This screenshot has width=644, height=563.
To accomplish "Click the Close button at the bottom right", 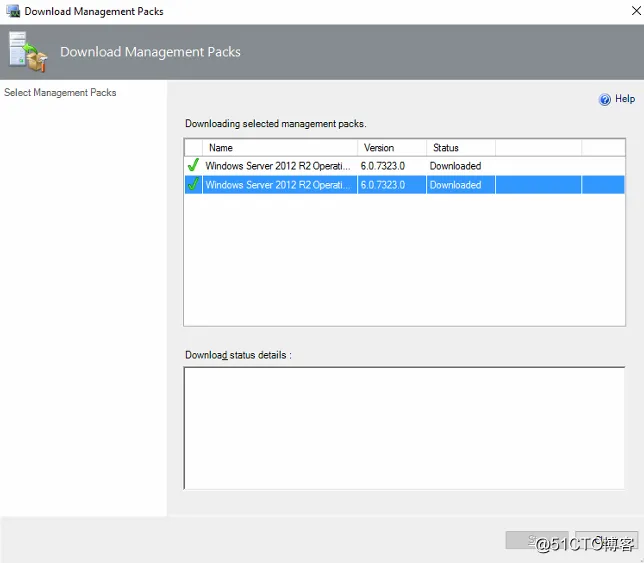I will (x=607, y=540).
